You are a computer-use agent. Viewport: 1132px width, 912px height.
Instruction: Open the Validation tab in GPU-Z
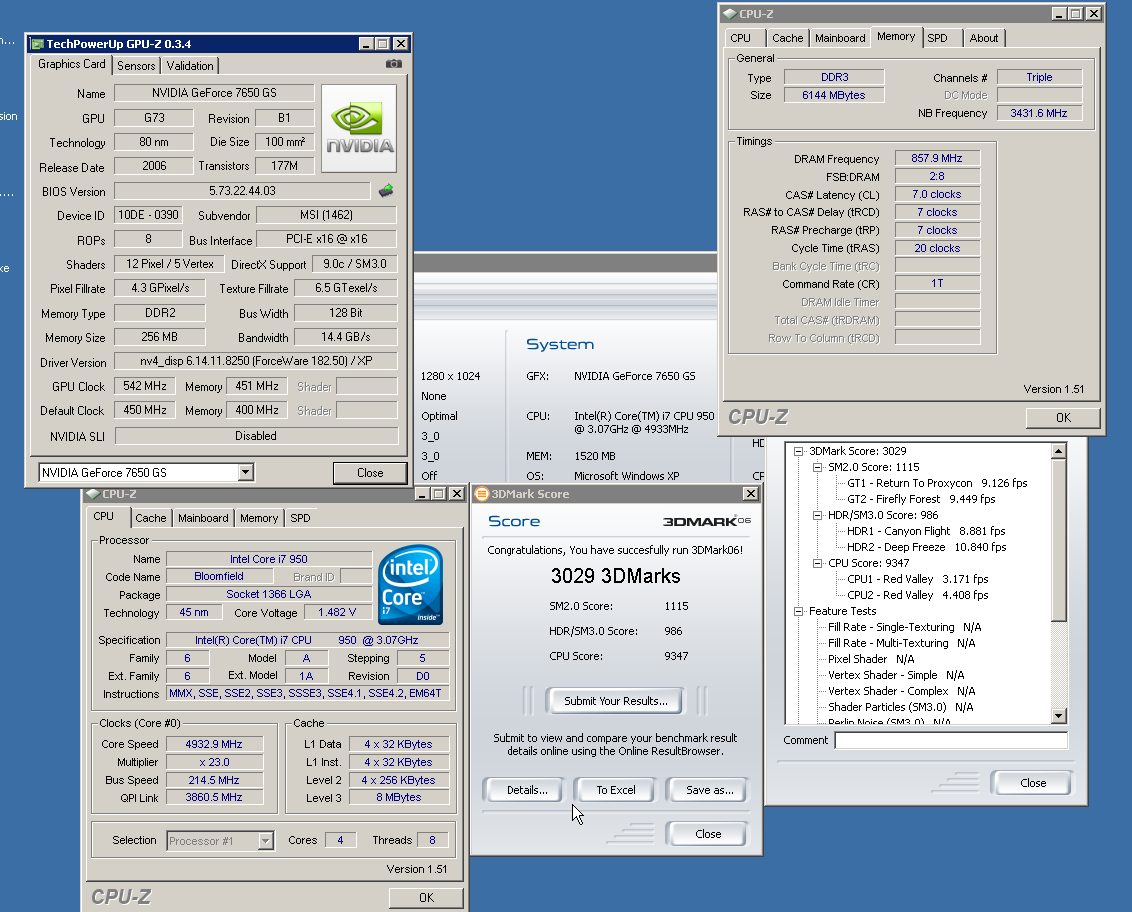[x=190, y=66]
